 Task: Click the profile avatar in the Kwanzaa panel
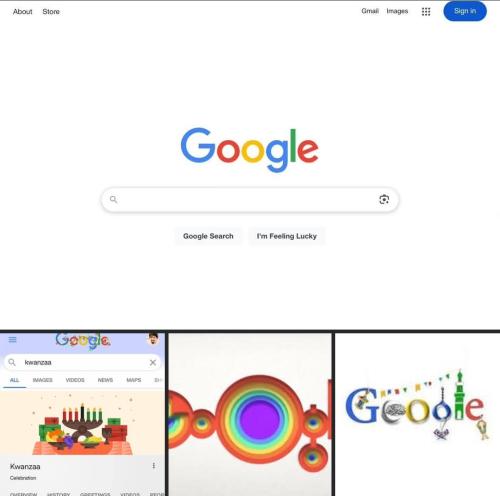[153, 339]
